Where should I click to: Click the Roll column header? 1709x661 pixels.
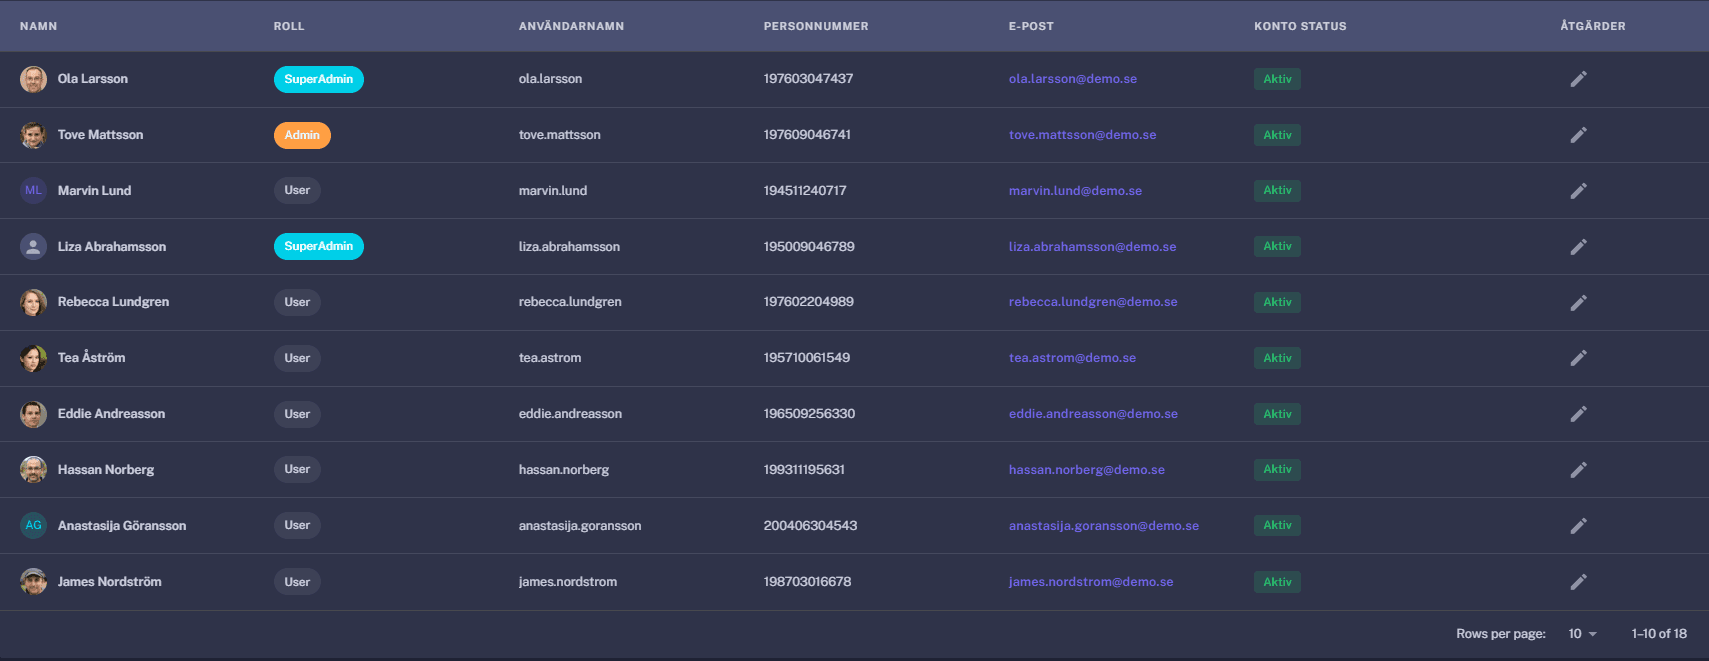pyautogui.click(x=289, y=26)
